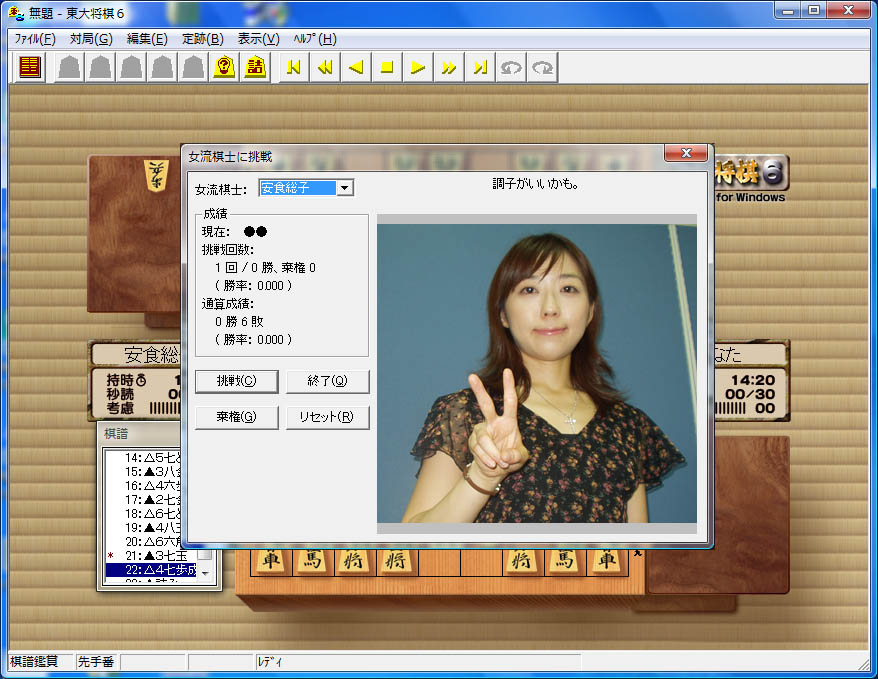
Task: Open the 定跡(B) menu
Action: (x=202, y=39)
